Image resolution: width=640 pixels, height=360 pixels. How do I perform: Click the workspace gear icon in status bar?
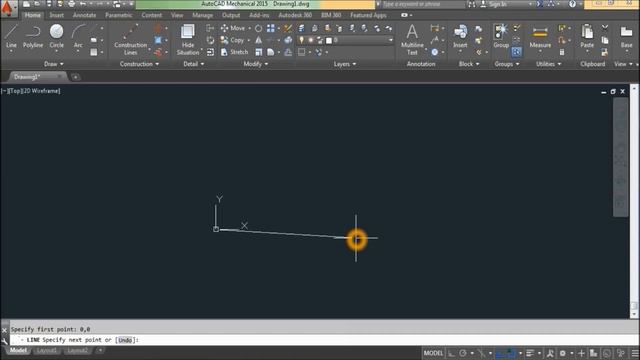click(x=563, y=353)
